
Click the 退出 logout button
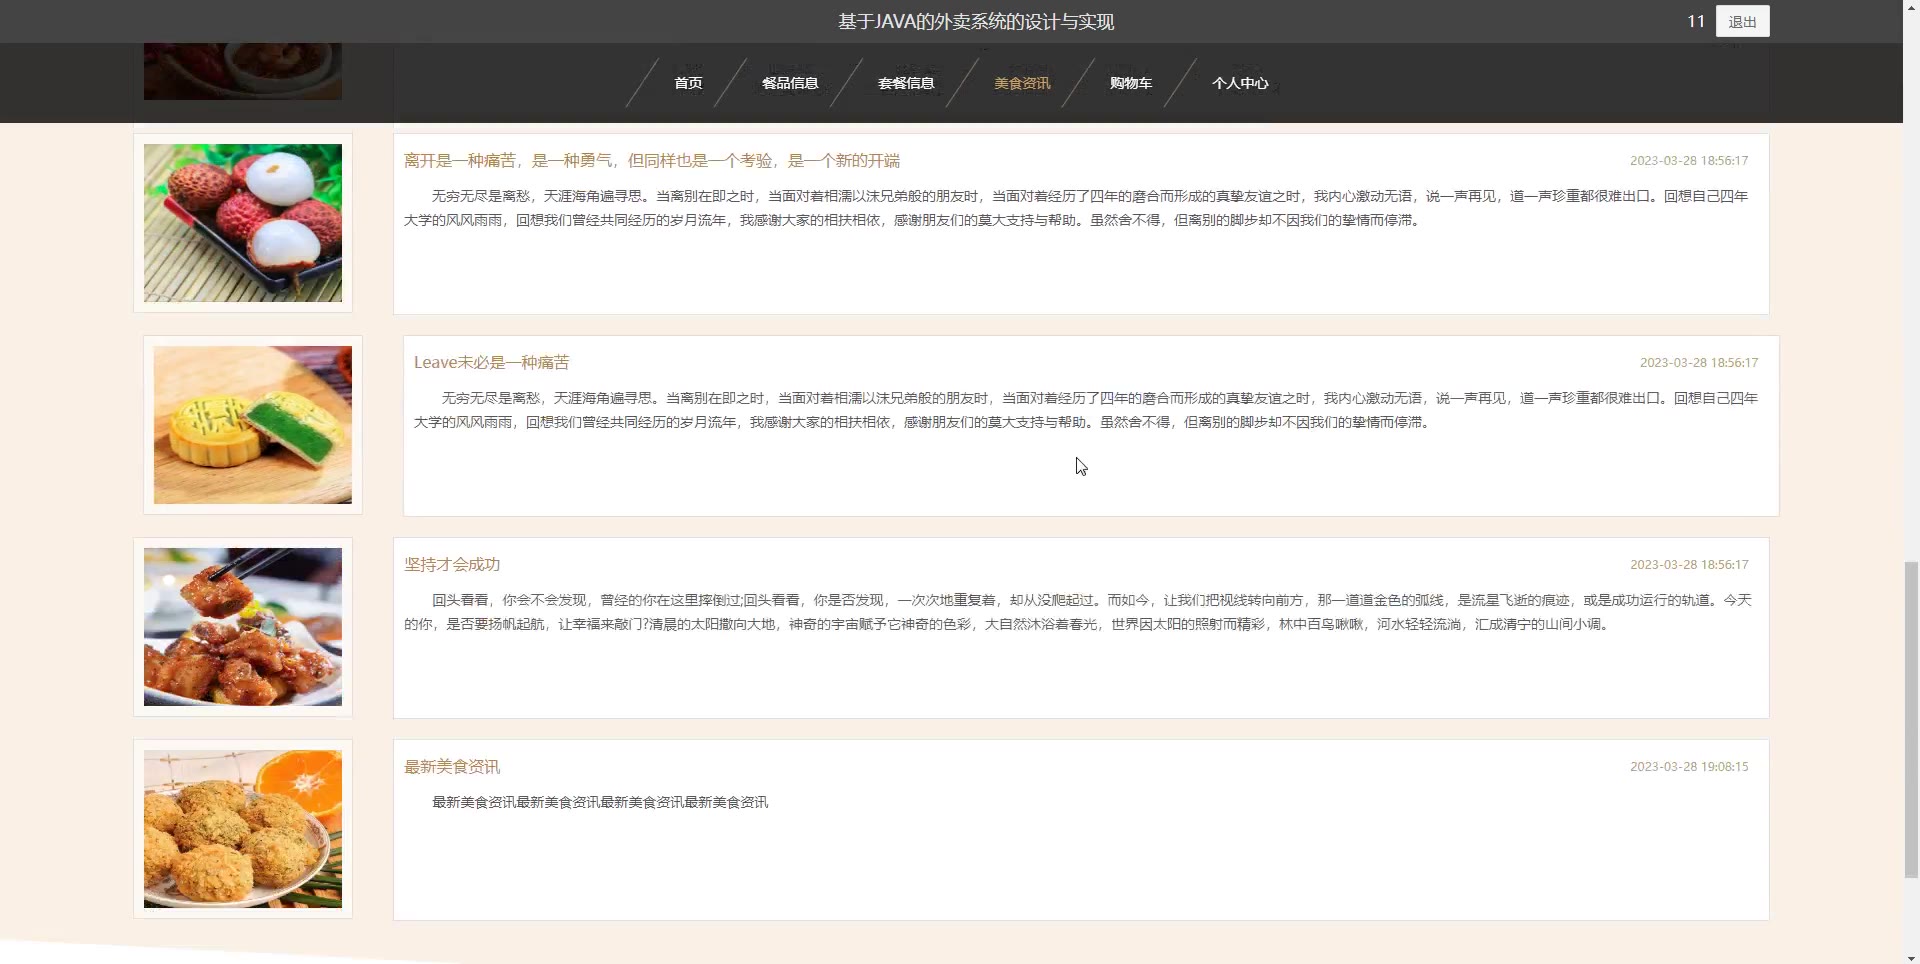[1742, 22]
